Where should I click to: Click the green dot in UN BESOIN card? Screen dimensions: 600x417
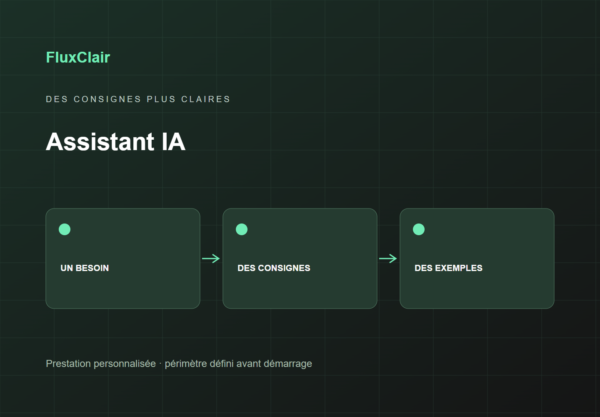tap(65, 229)
